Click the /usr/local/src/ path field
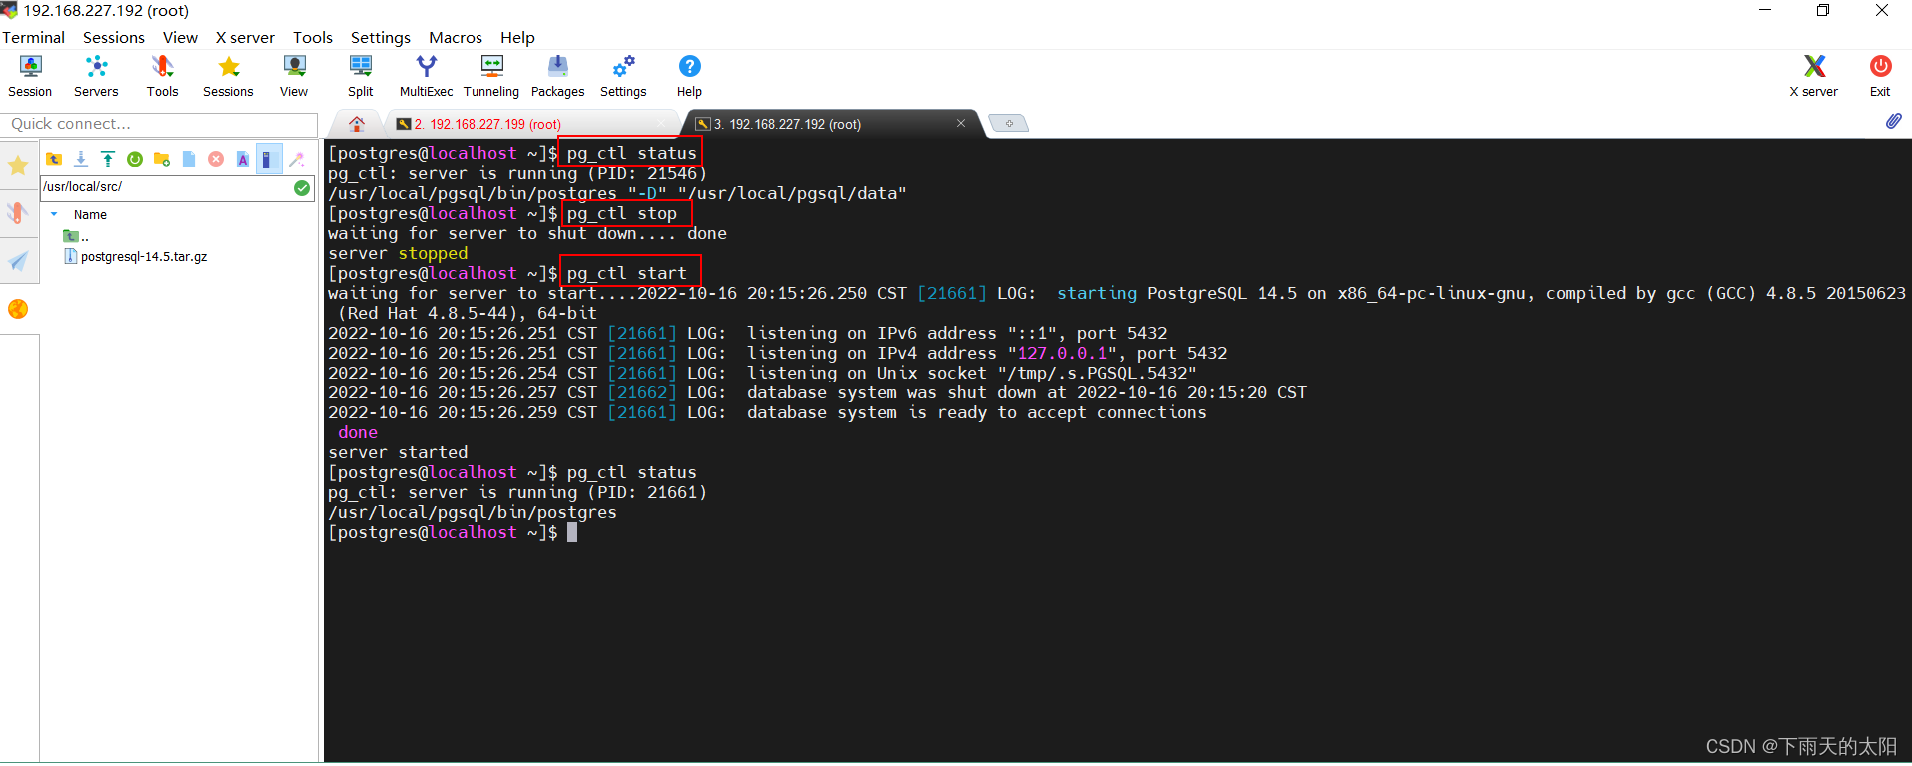Screen dimensions: 1912x766 [165, 187]
